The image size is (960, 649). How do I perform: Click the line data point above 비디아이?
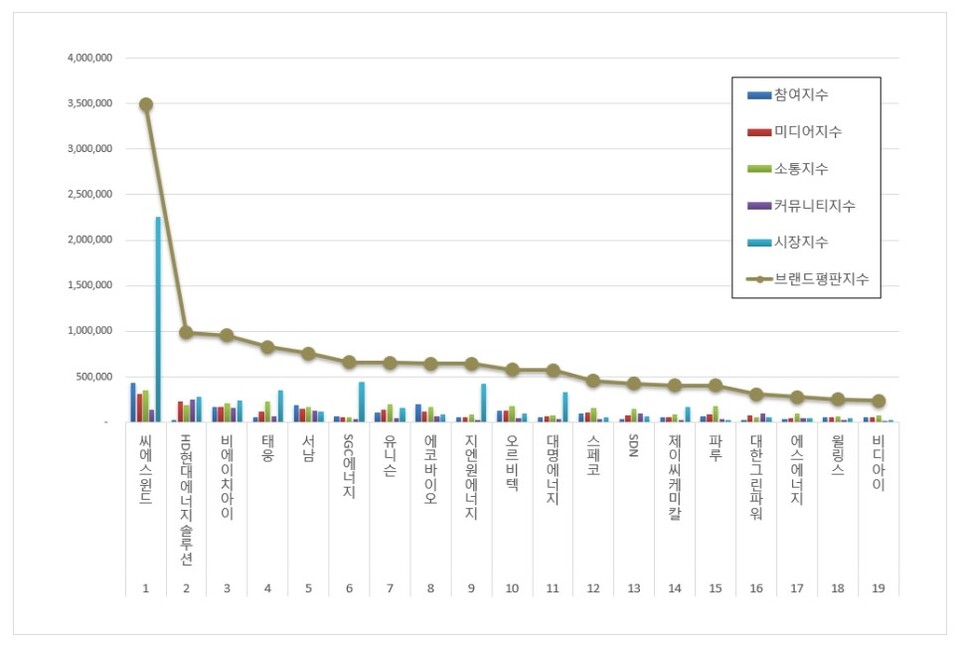click(878, 400)
